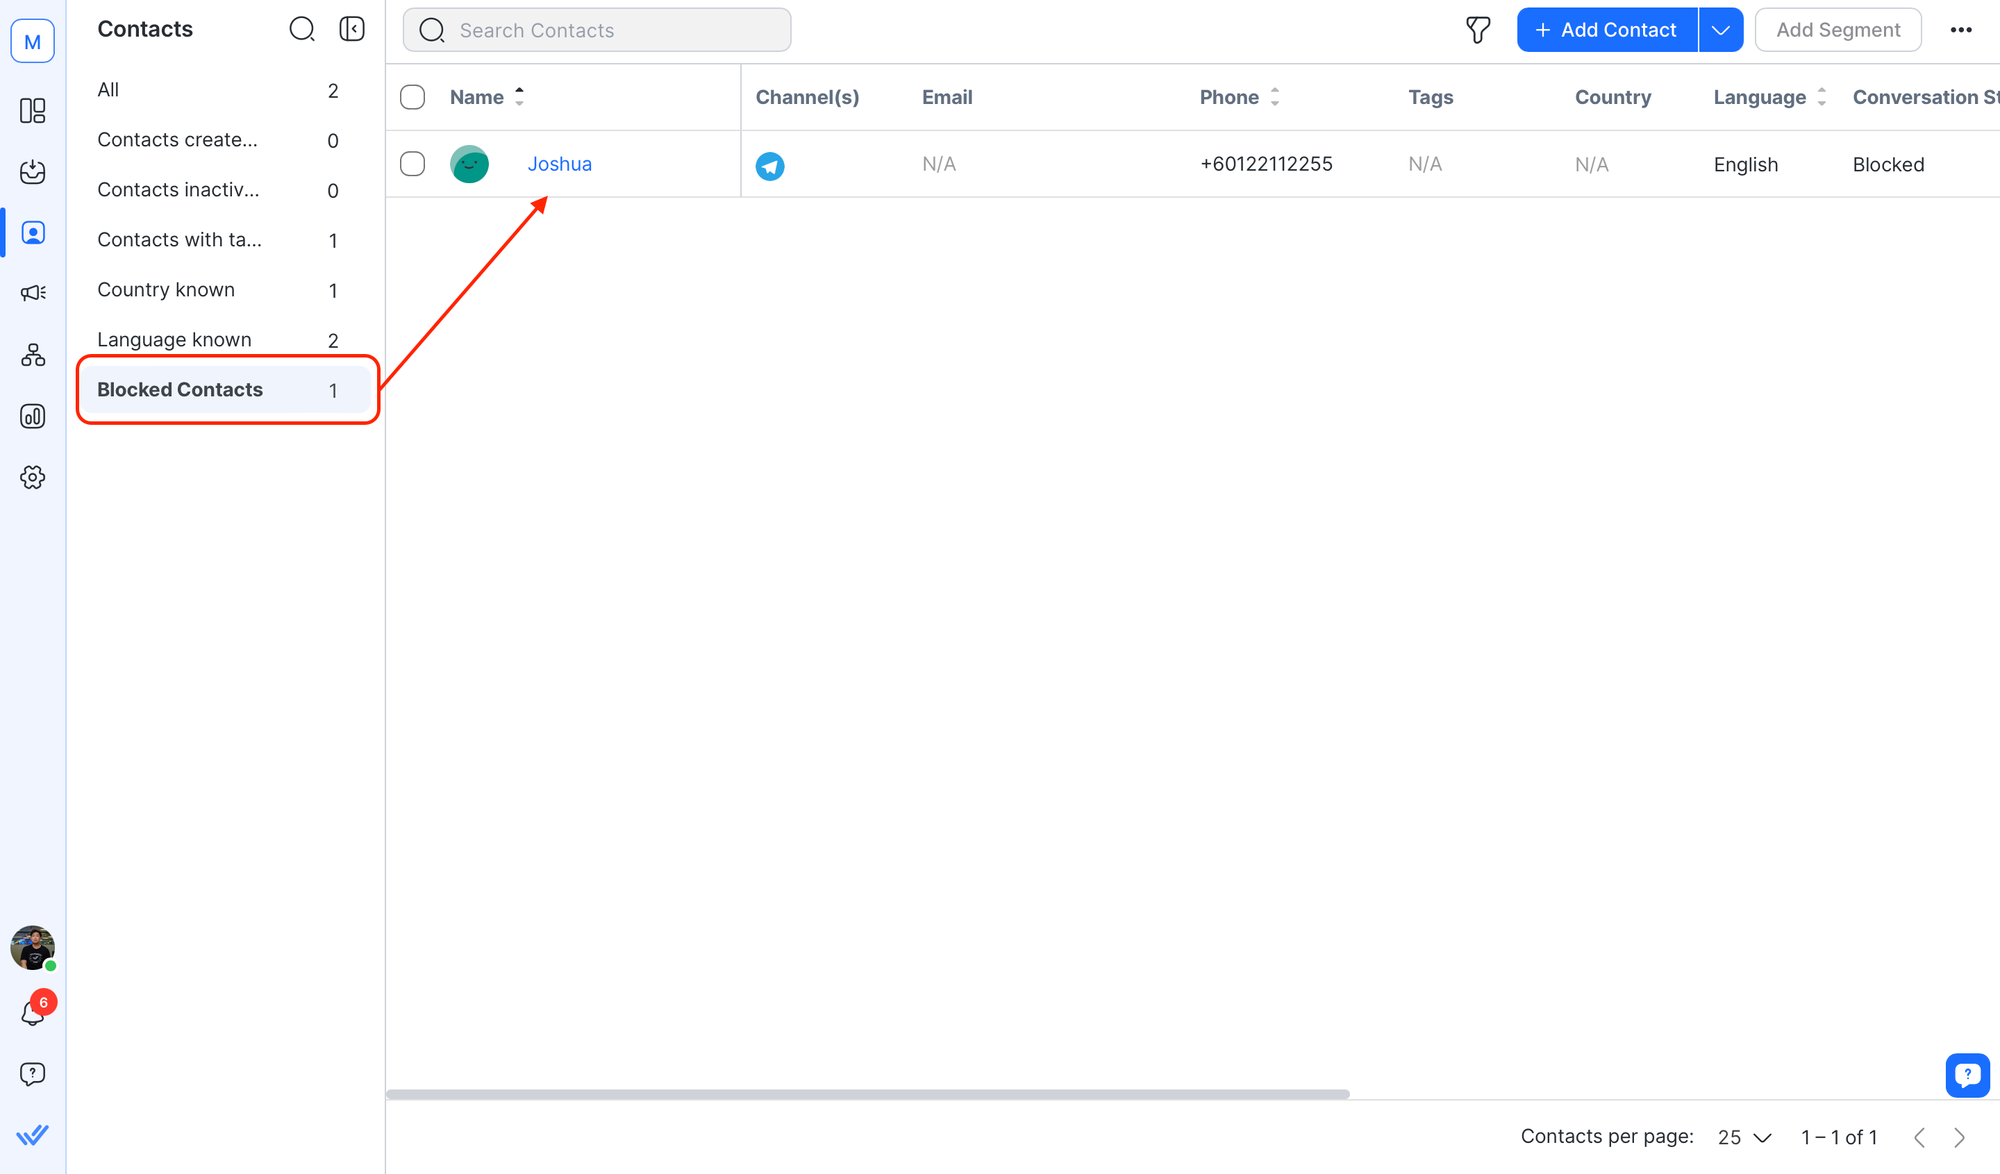Open the Settings gear icon

32,477
